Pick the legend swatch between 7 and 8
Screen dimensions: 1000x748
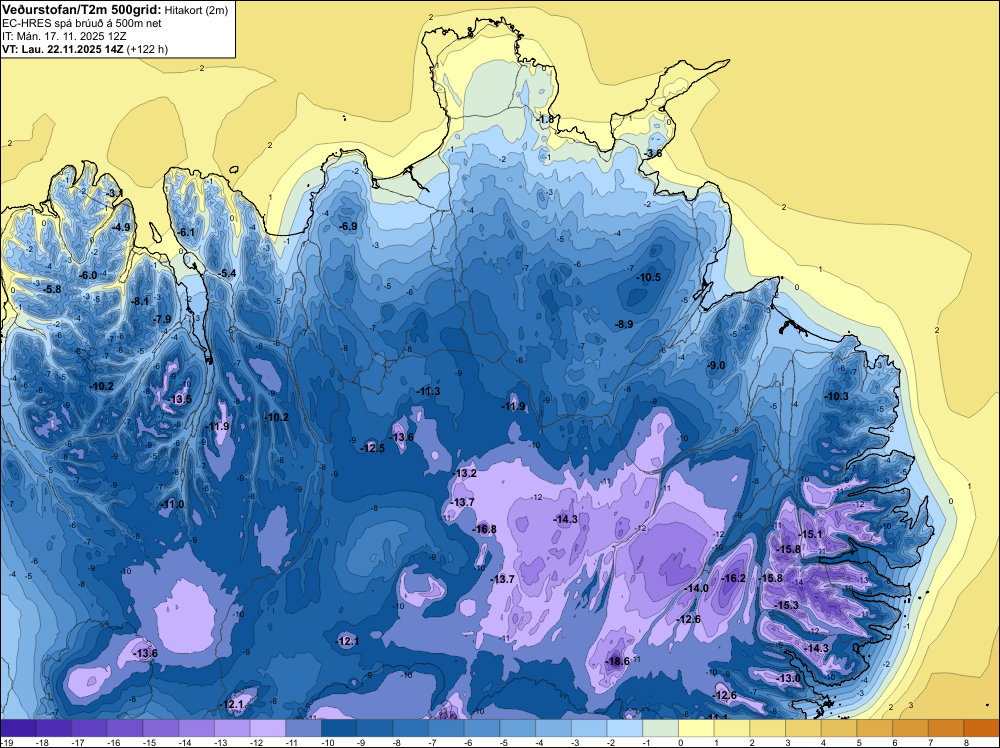point(947,728)
